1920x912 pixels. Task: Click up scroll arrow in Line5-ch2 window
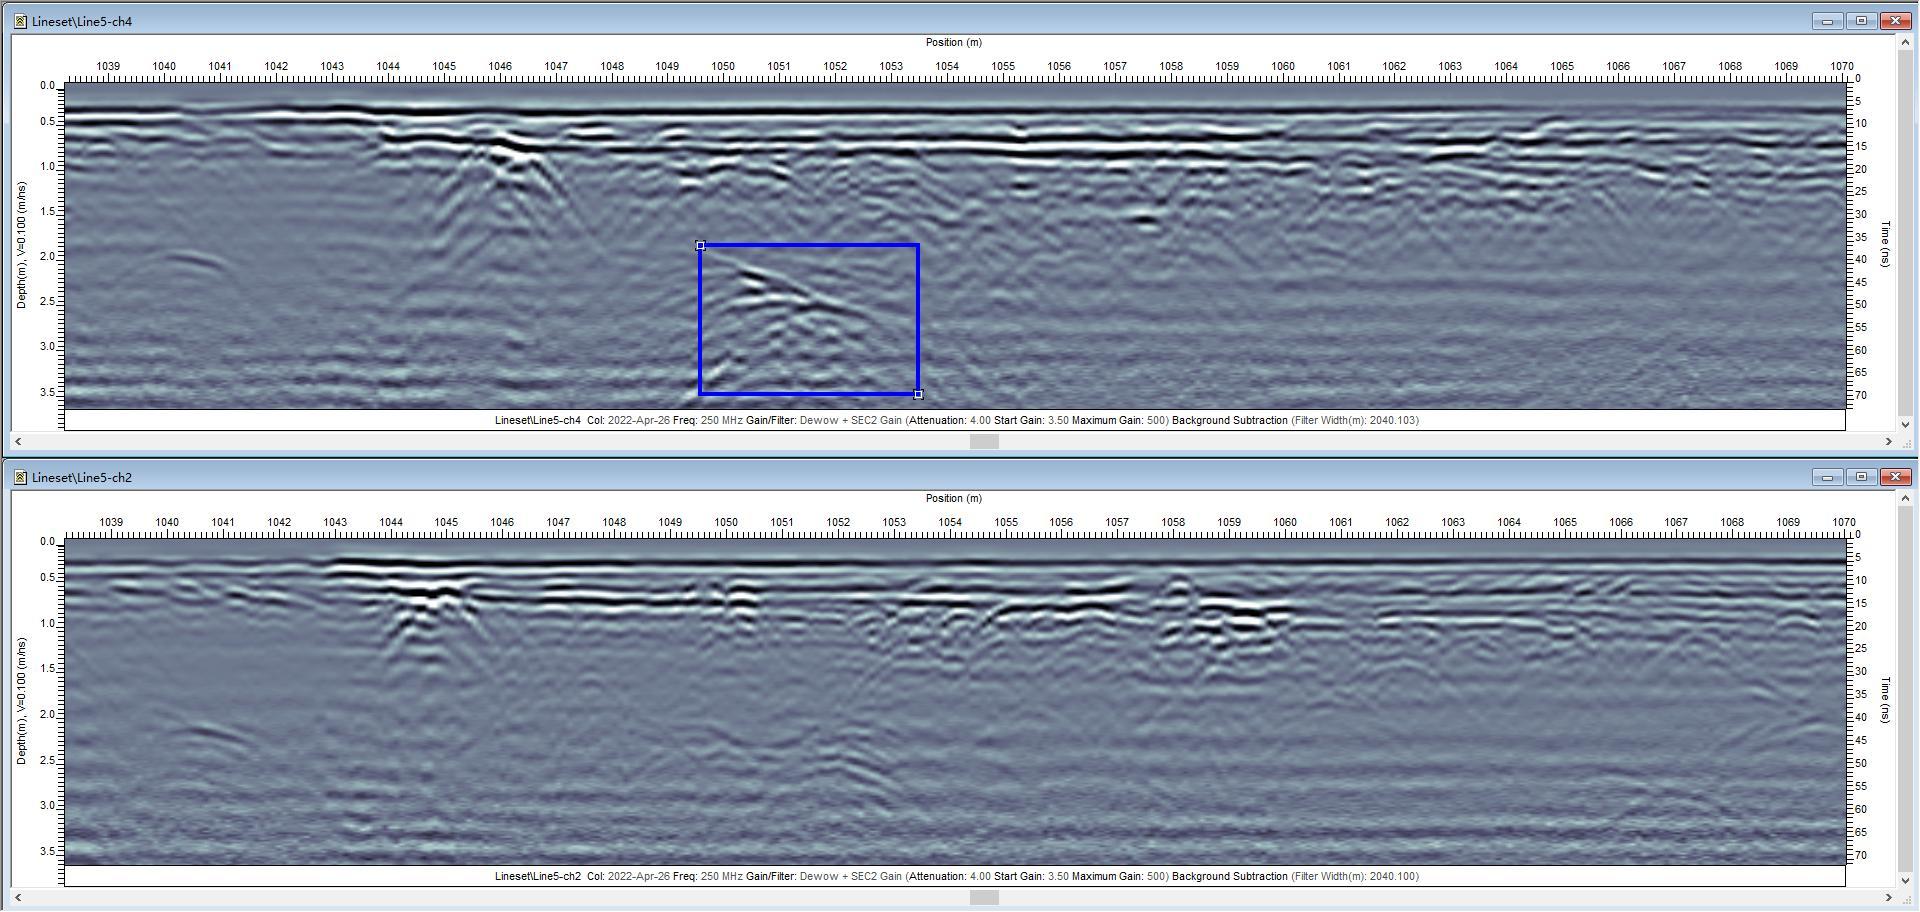tap(1905, 499)
